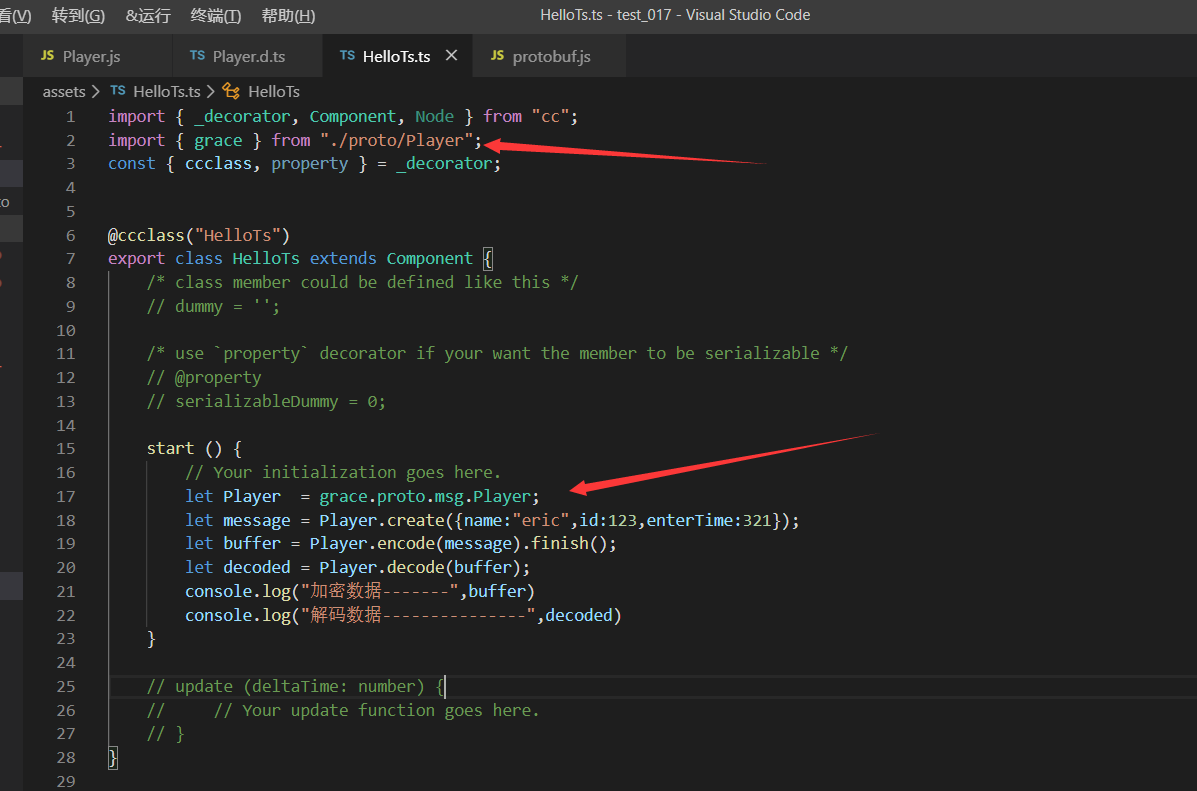
Task: Click the class name HelloTs on line 7
Action: click(266, 259)
